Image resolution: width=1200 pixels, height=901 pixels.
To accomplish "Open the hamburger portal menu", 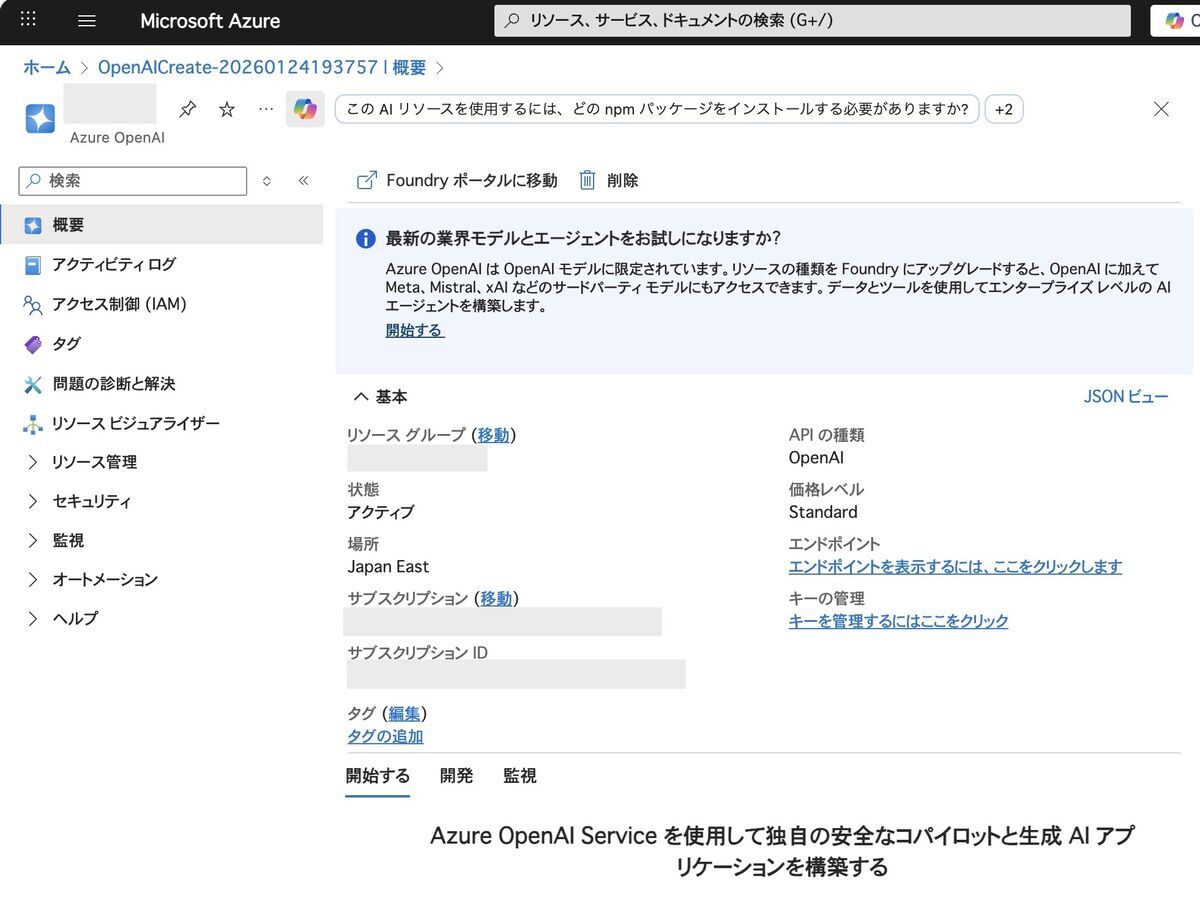I will 87,20.
